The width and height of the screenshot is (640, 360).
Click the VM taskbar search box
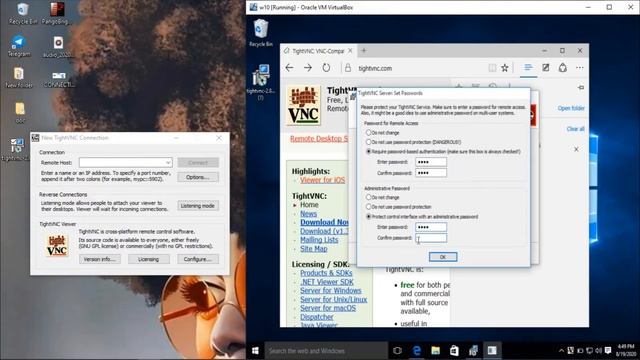click(x=326, y=351)
